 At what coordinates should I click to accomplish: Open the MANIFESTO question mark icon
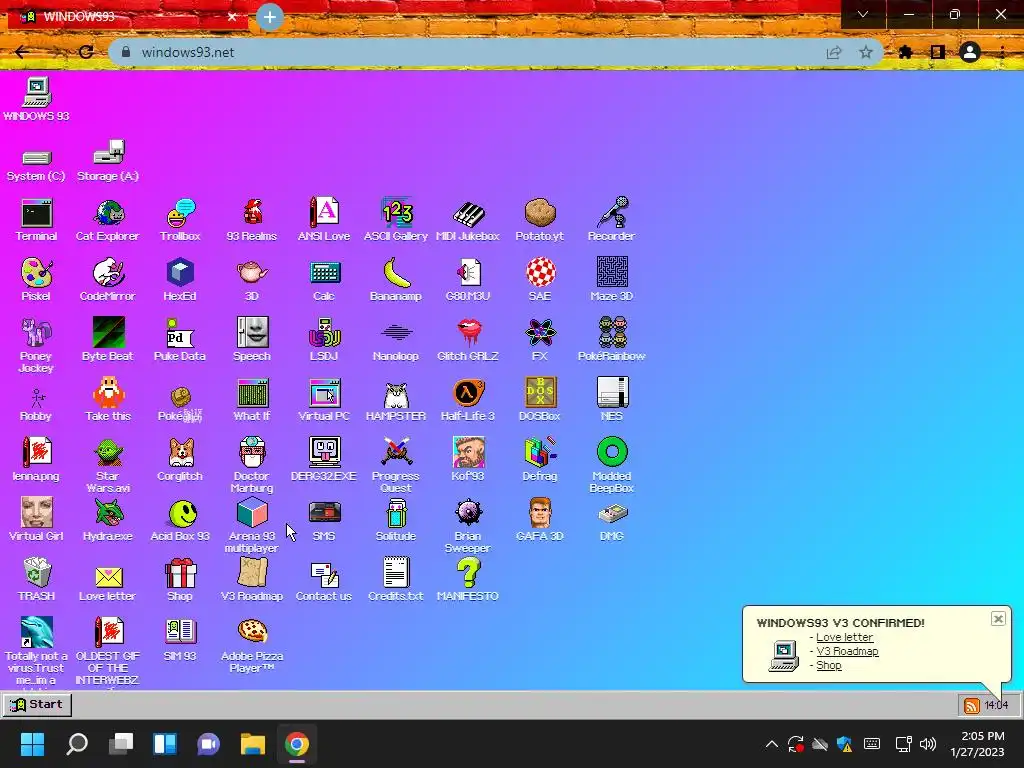[x=468, y=580]
